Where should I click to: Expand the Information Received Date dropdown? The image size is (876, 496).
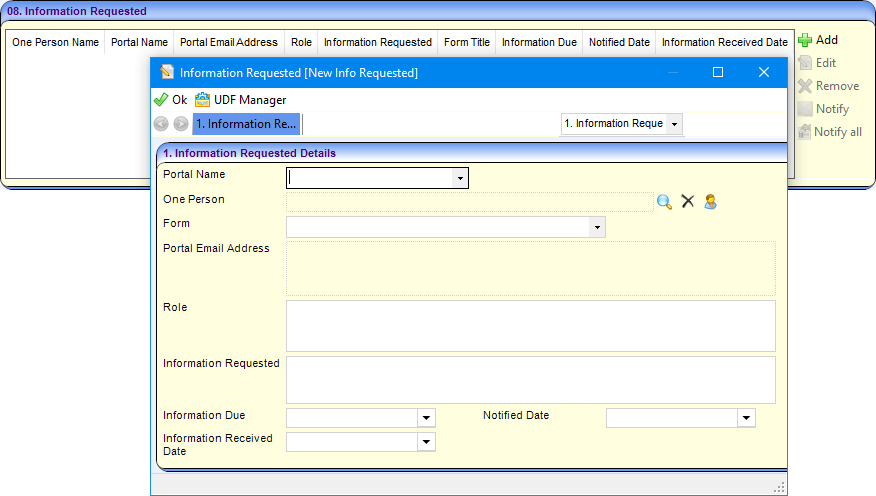pos(427,441)
